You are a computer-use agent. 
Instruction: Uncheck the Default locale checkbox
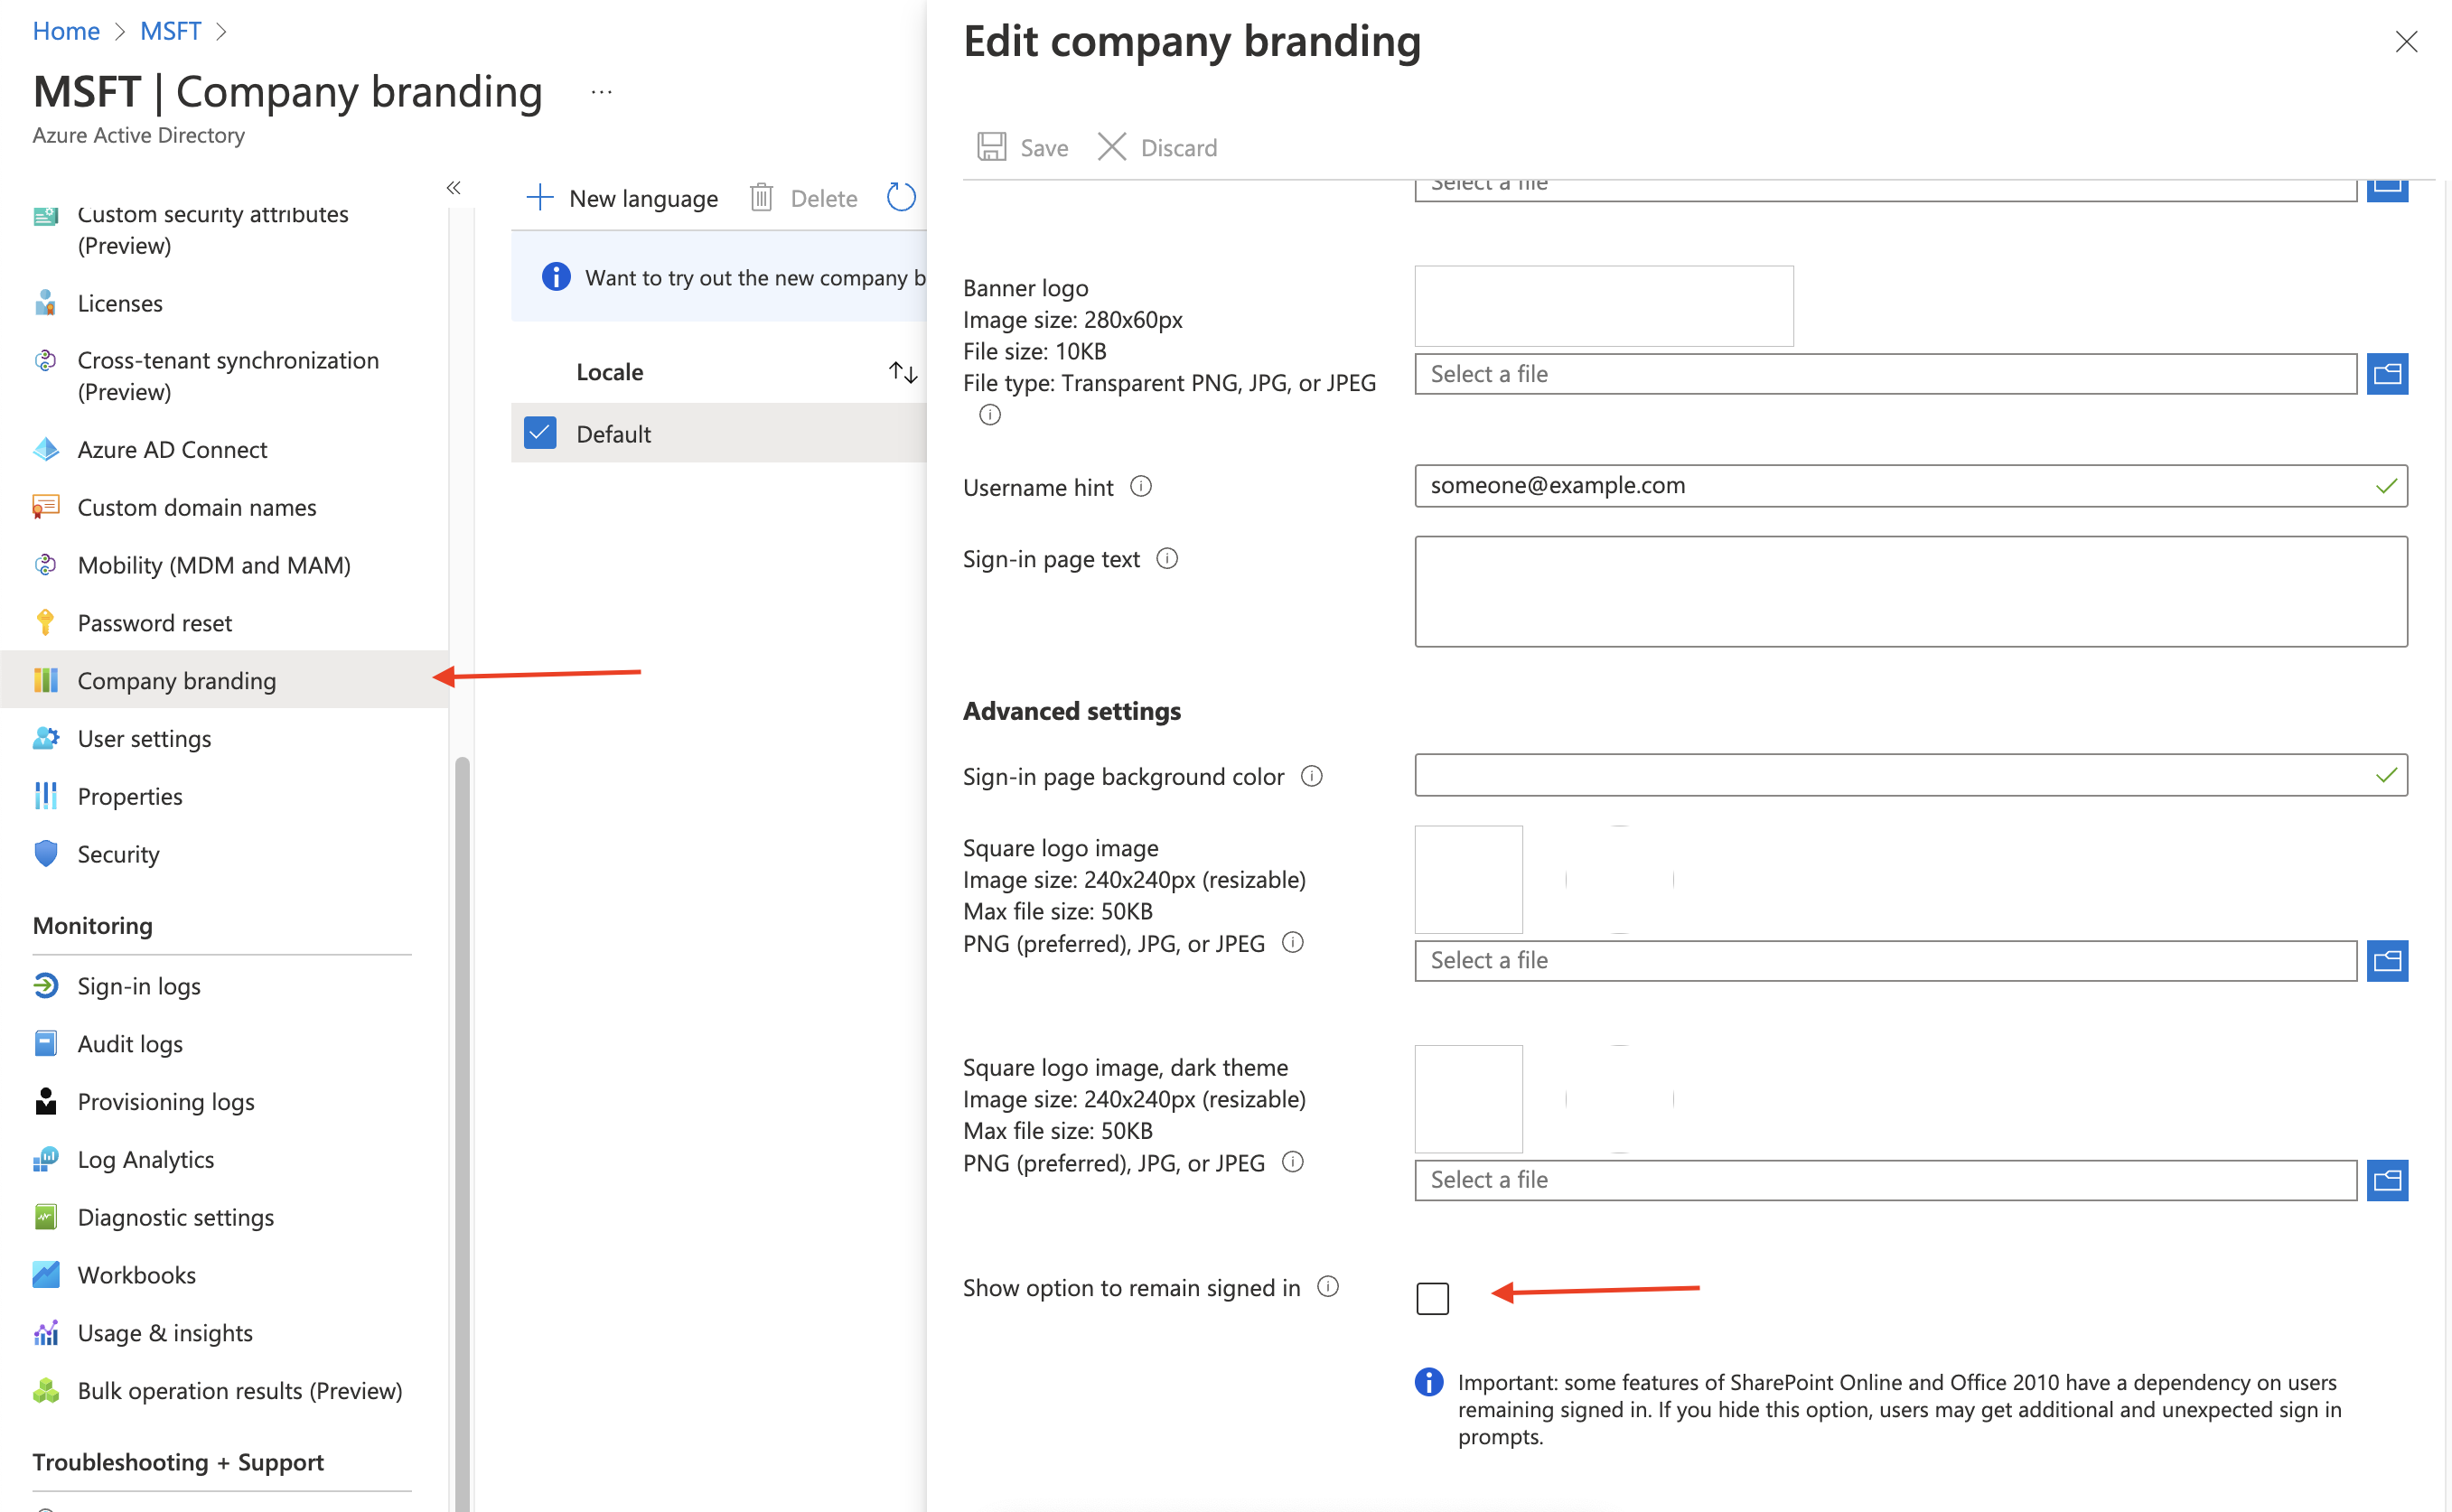pyautogui.click(x=540, y=433)
